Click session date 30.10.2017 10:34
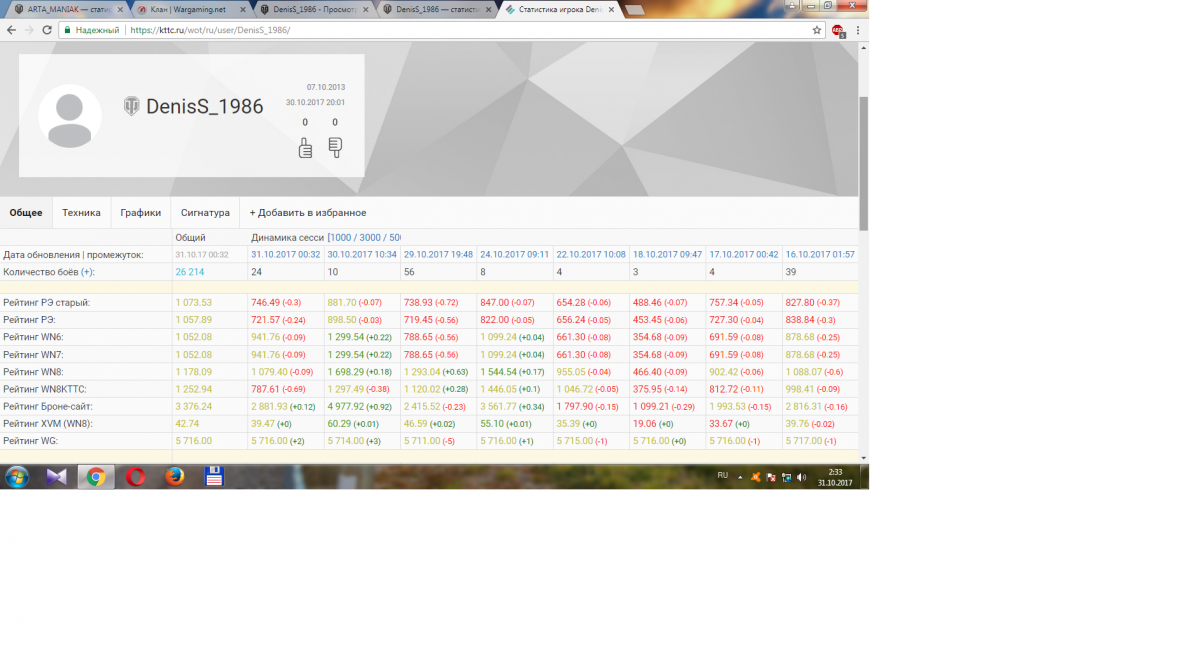The image size is (1200, 655). click(x=362, y=255)
